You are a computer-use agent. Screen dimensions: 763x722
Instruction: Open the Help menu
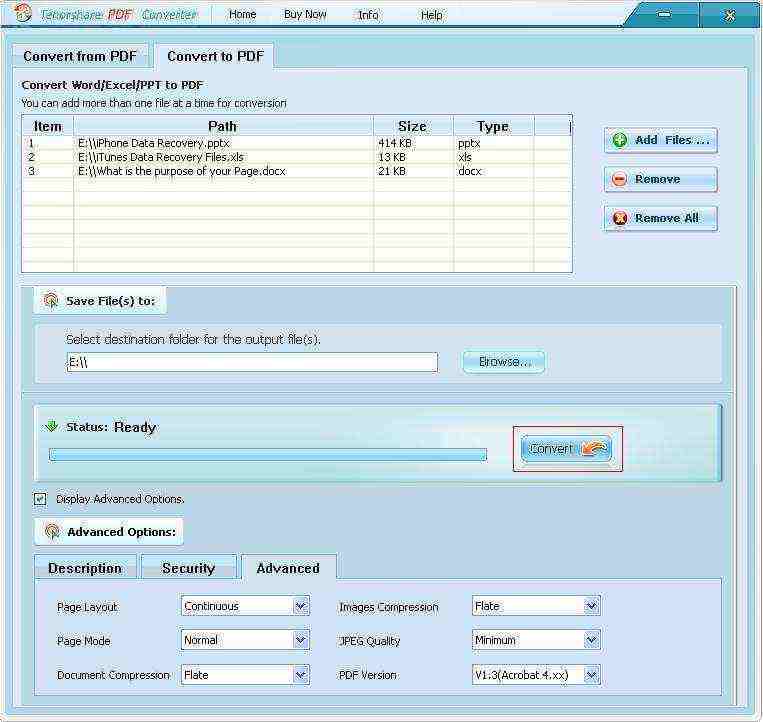tap(432, 15)
